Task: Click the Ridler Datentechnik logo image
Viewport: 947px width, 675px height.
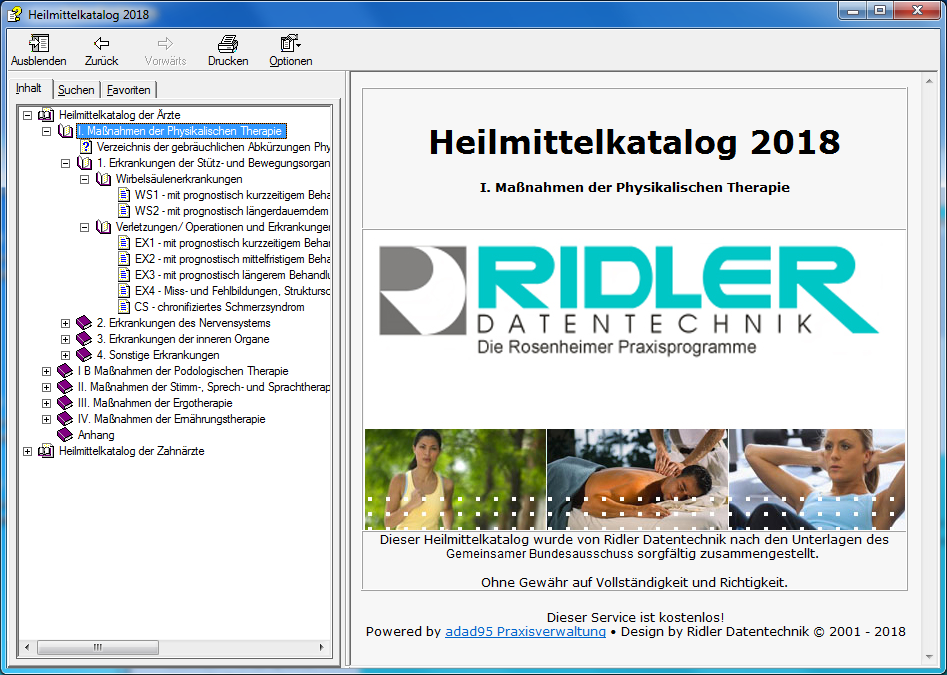Action: (628, 300)
